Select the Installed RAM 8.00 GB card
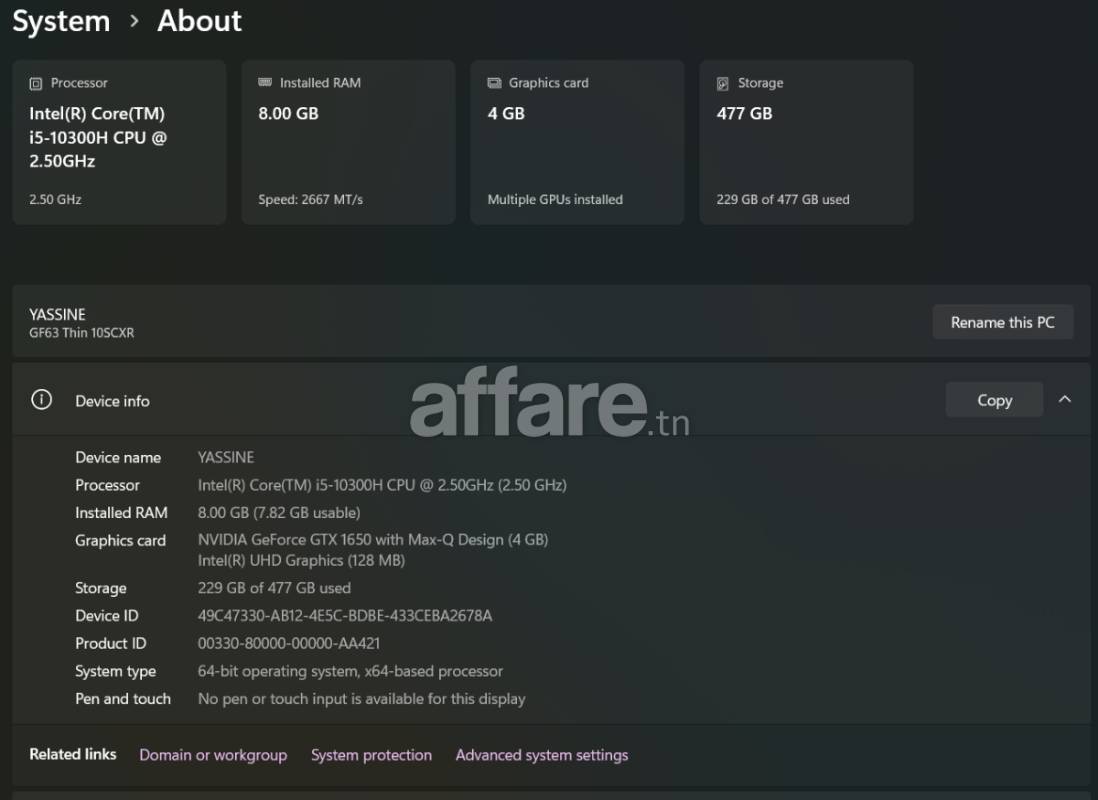Viewport: 1098px width, 800px height. tap(348, 142)
